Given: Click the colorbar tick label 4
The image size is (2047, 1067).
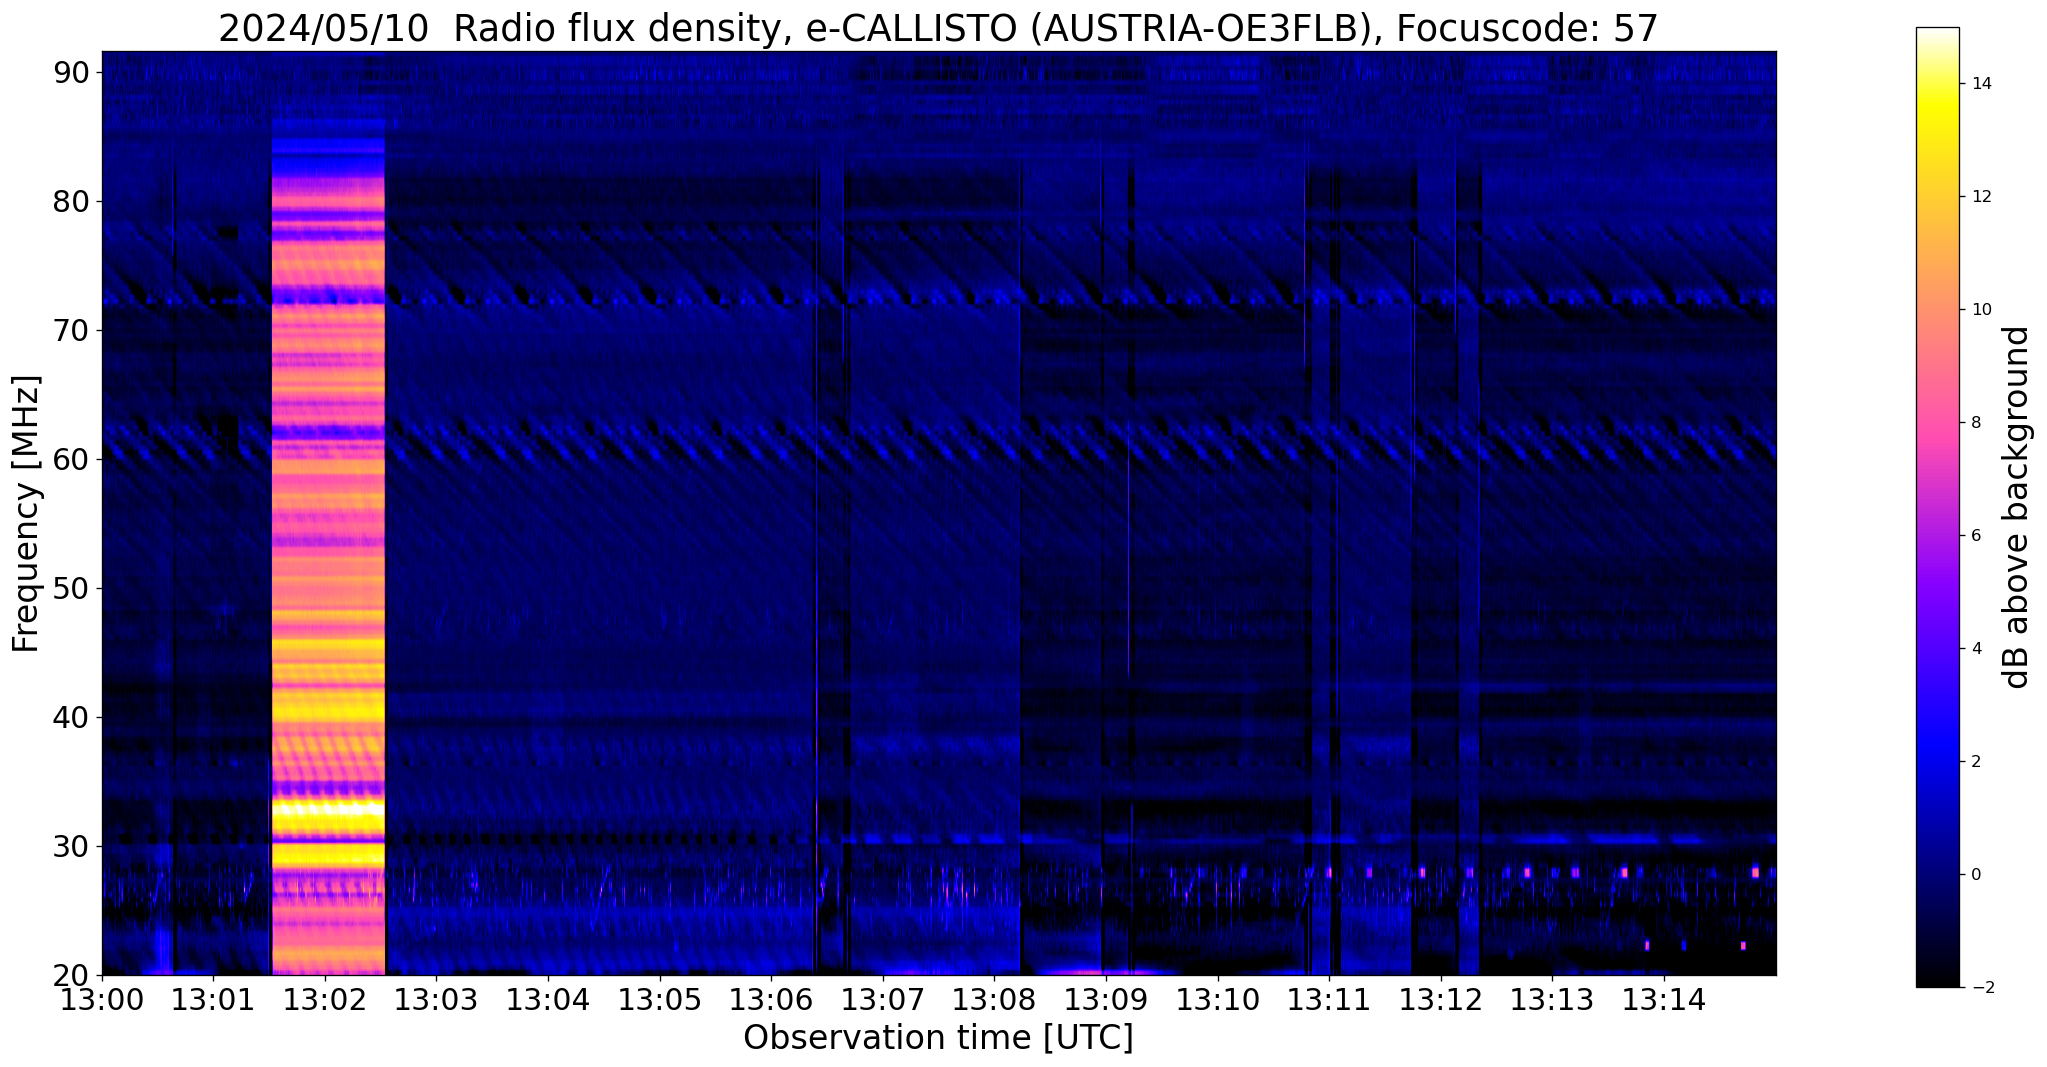Looking at the screenshot, I should (1976, 649).
